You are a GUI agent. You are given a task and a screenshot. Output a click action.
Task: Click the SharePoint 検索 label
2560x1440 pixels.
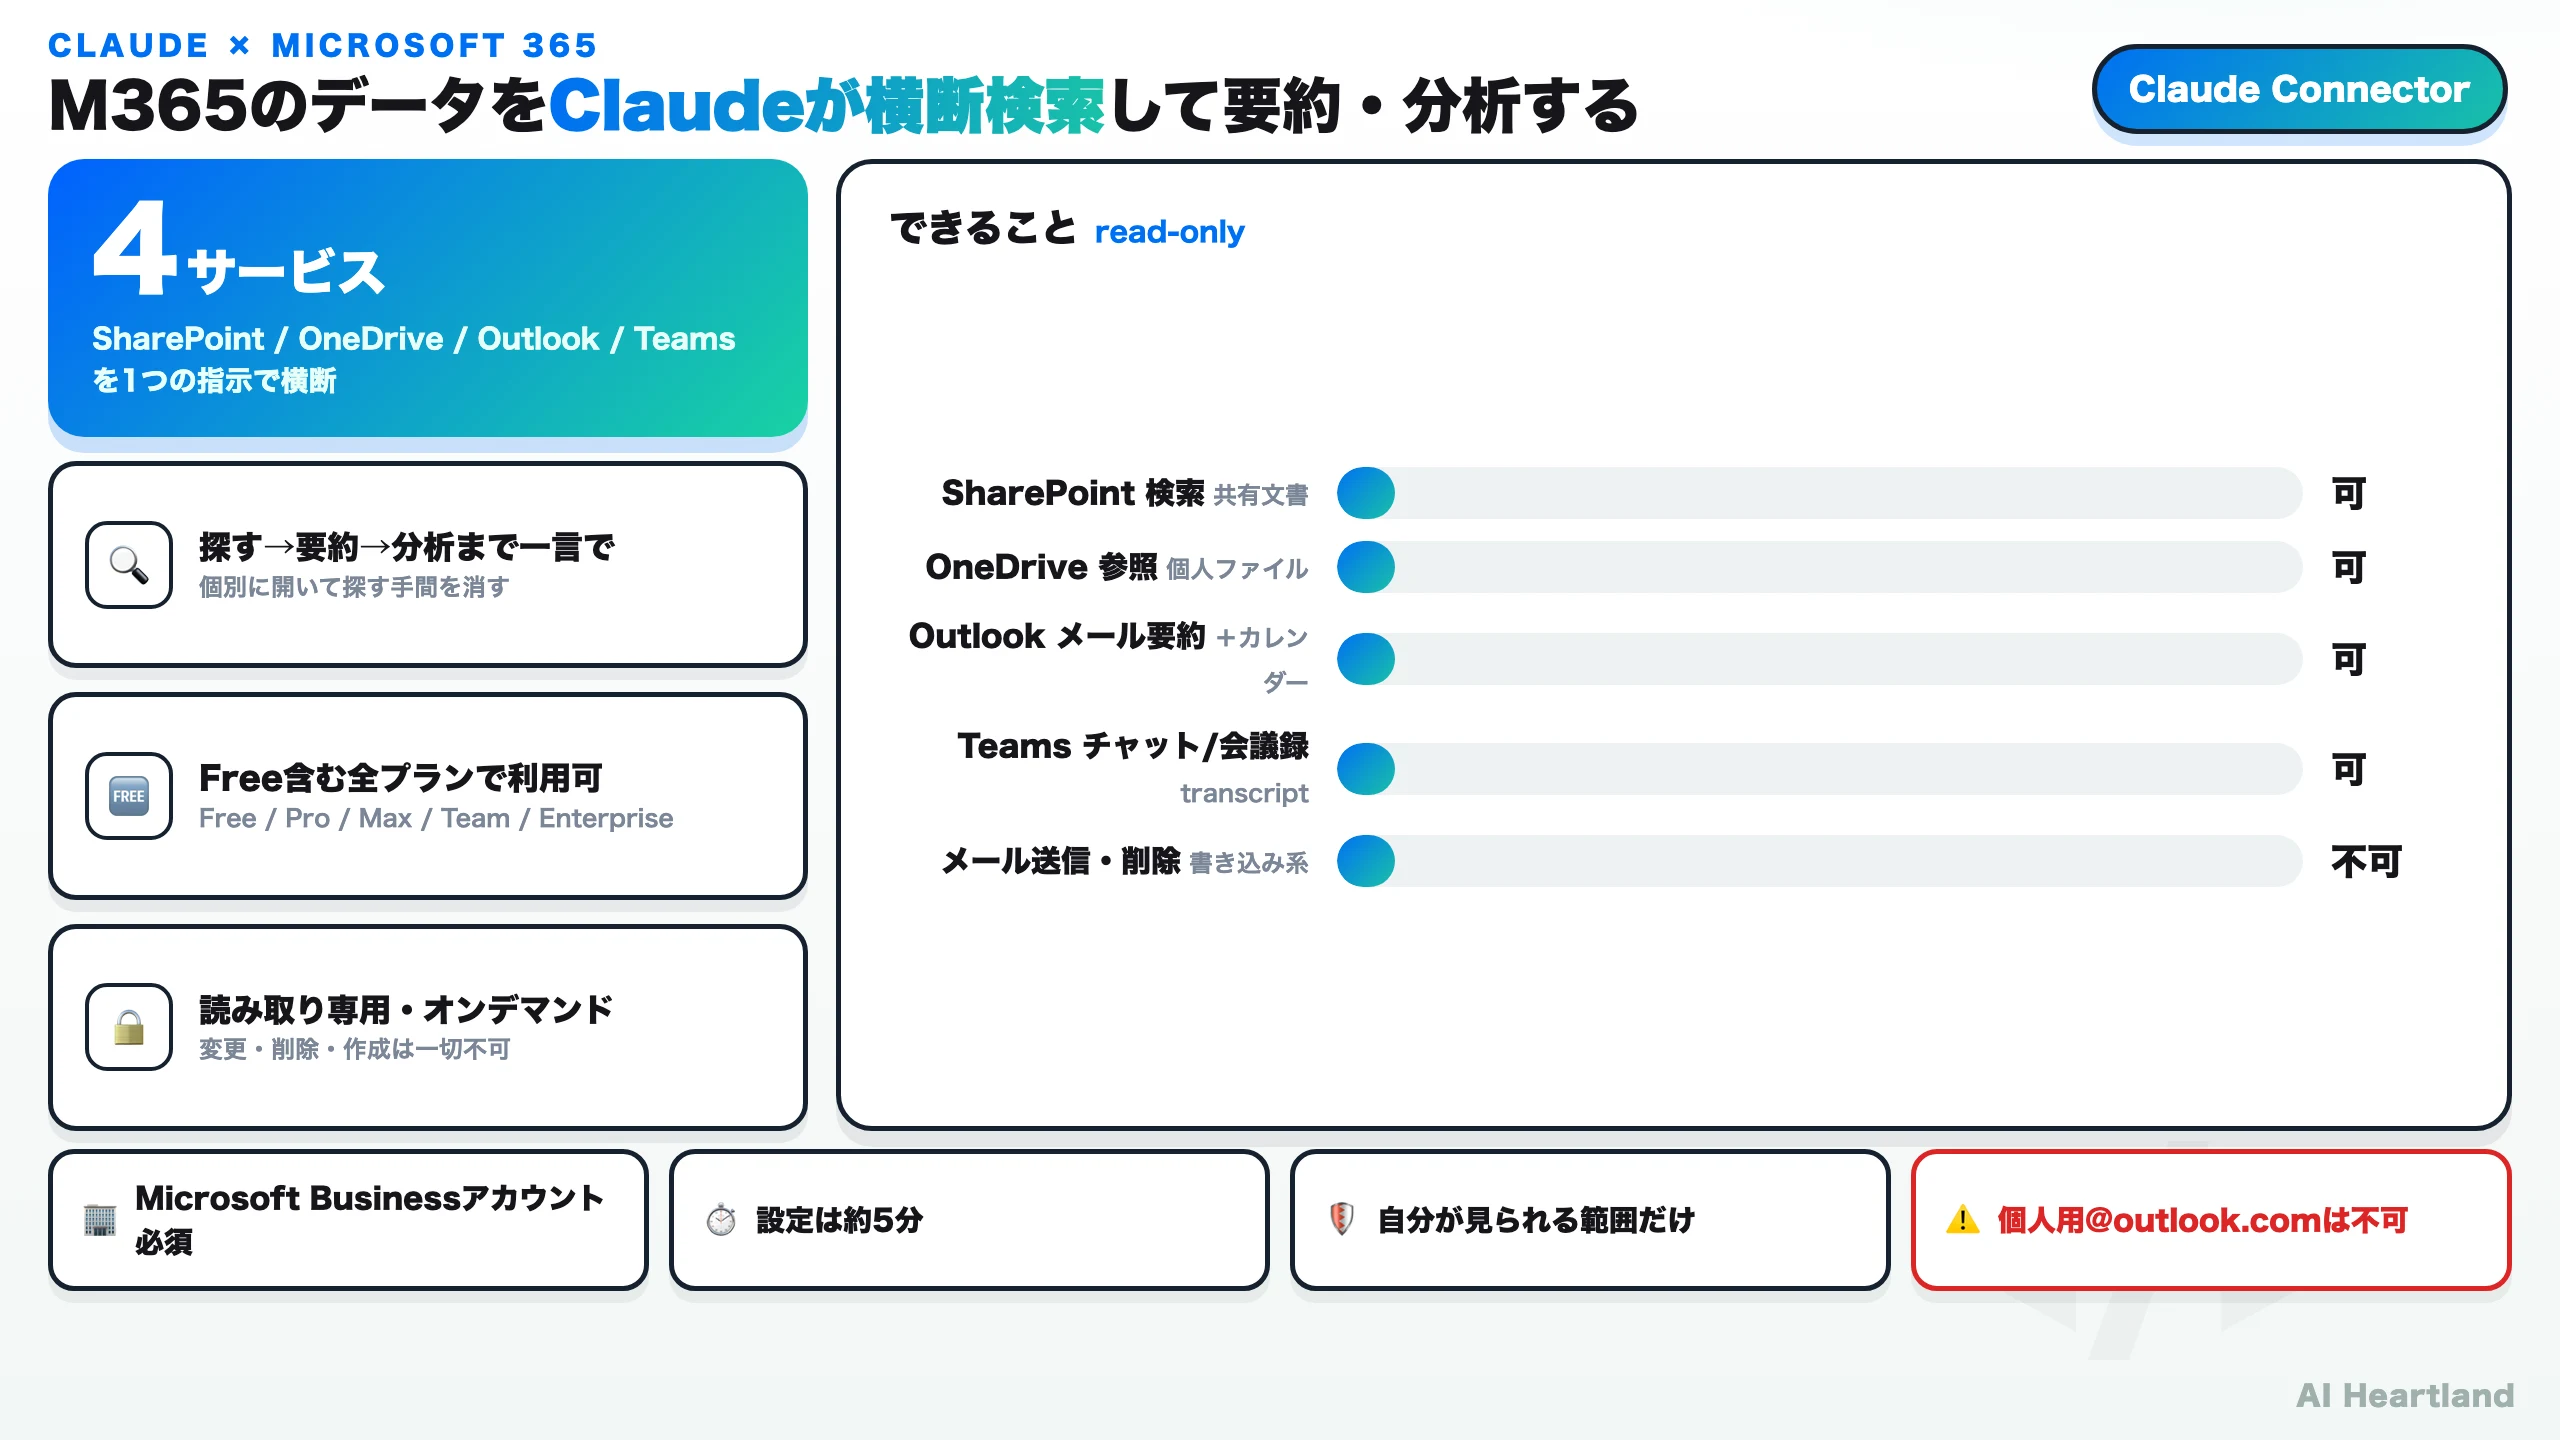click(x=1073, y=493)
